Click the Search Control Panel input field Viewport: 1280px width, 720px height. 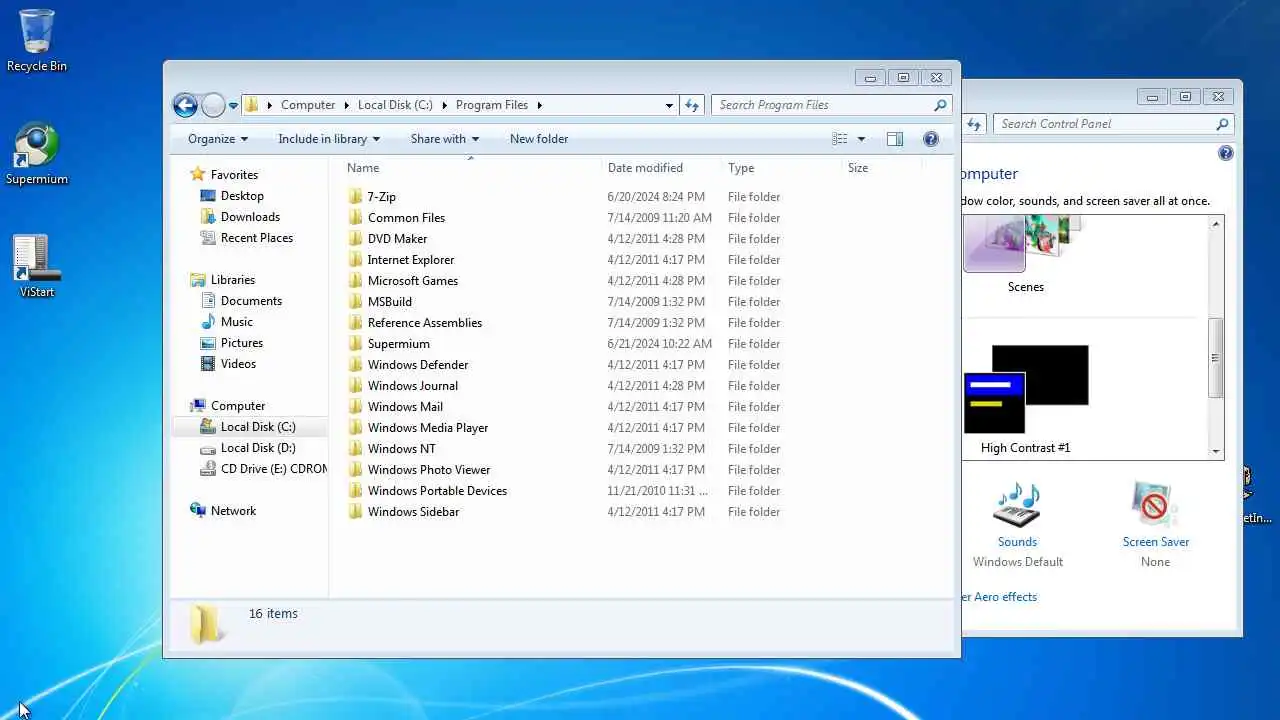1105,124
